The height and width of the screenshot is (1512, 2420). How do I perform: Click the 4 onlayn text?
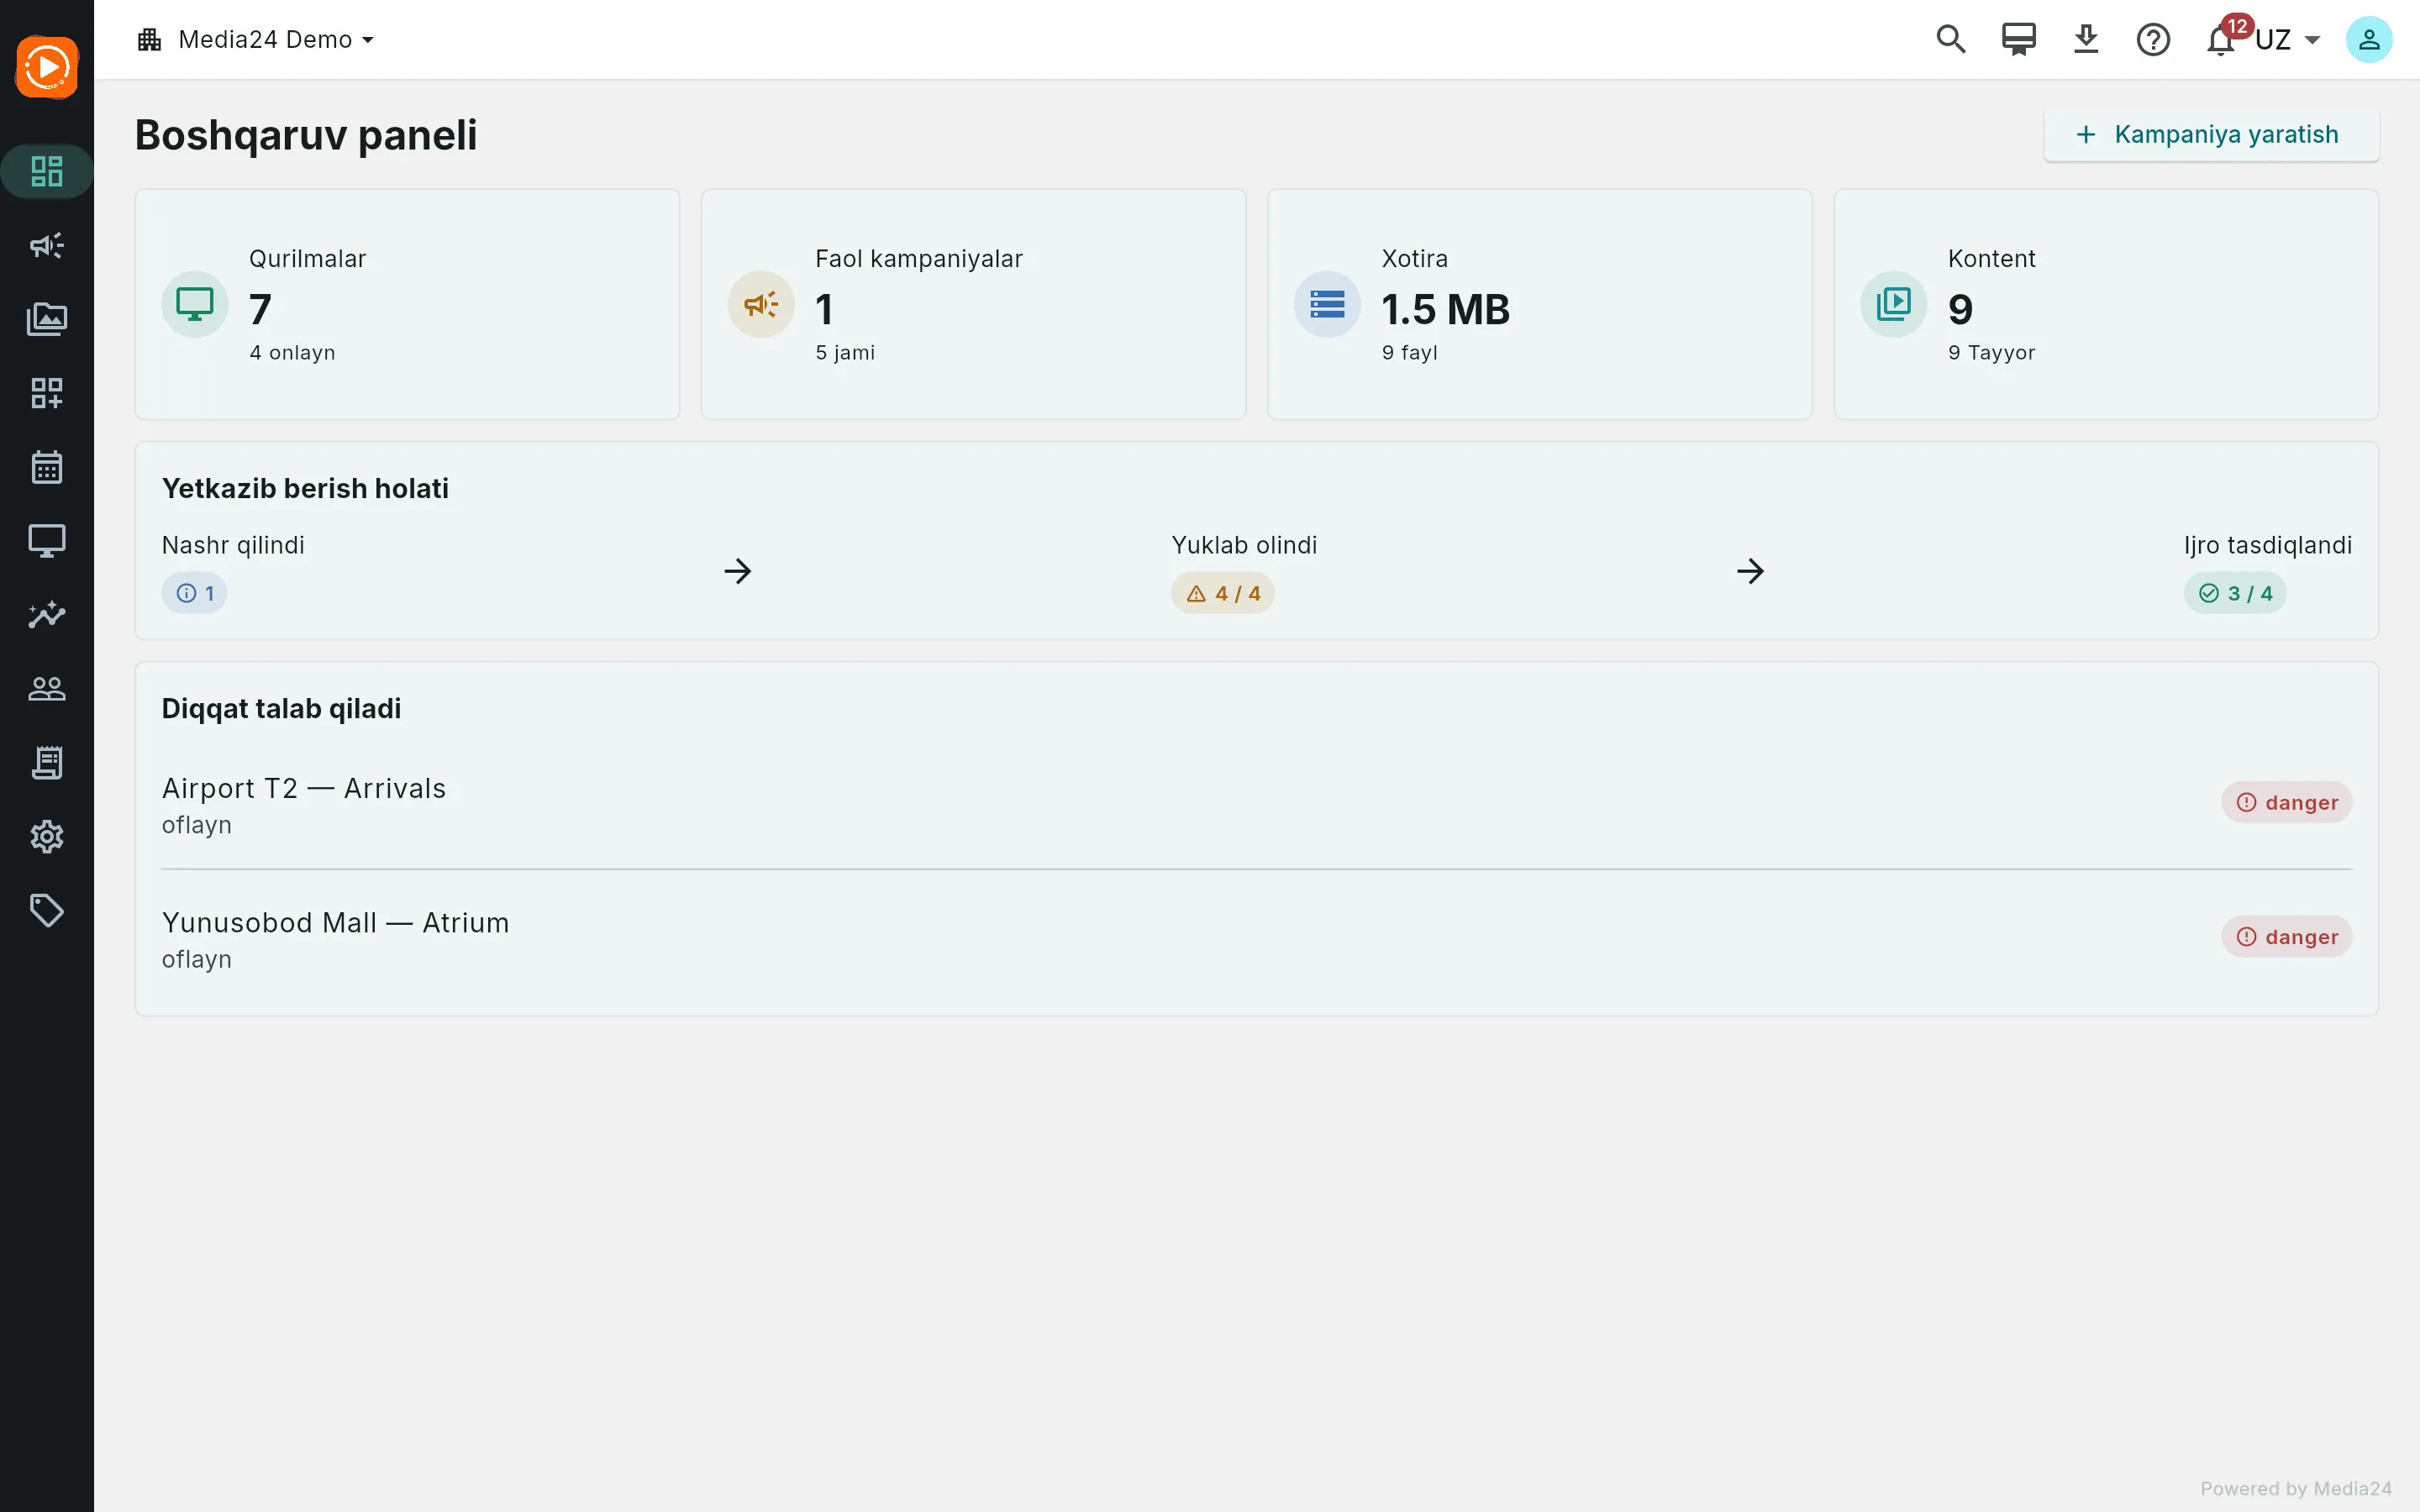point(292,352)
